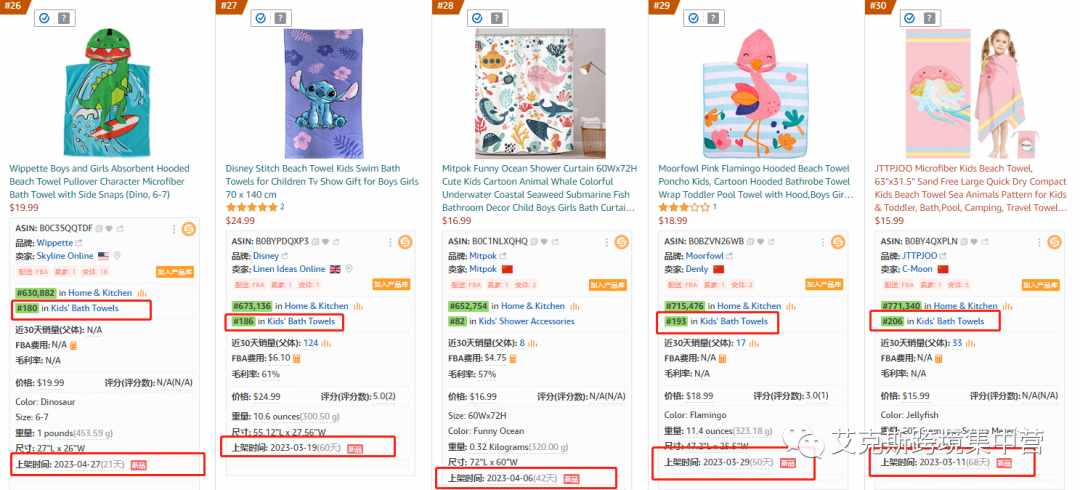Open sales chart icon beside 124 monthly sales
This screenshot has width=1080, height=490.
(x=326, y=343)
